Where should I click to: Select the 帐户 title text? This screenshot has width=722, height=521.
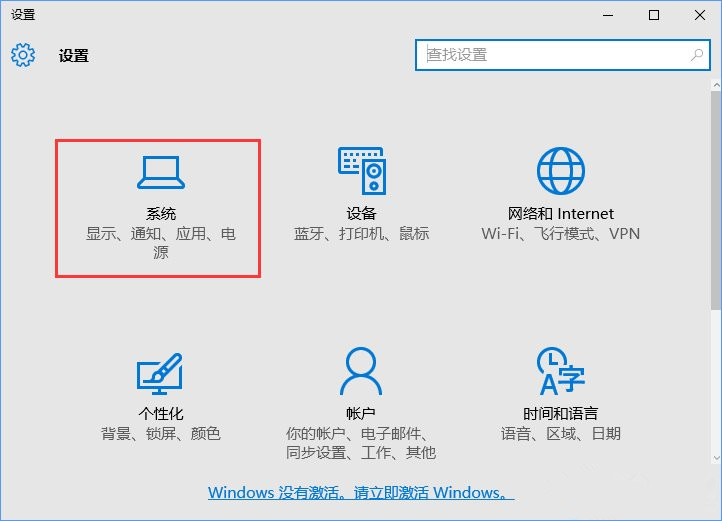tap(361, 414)
